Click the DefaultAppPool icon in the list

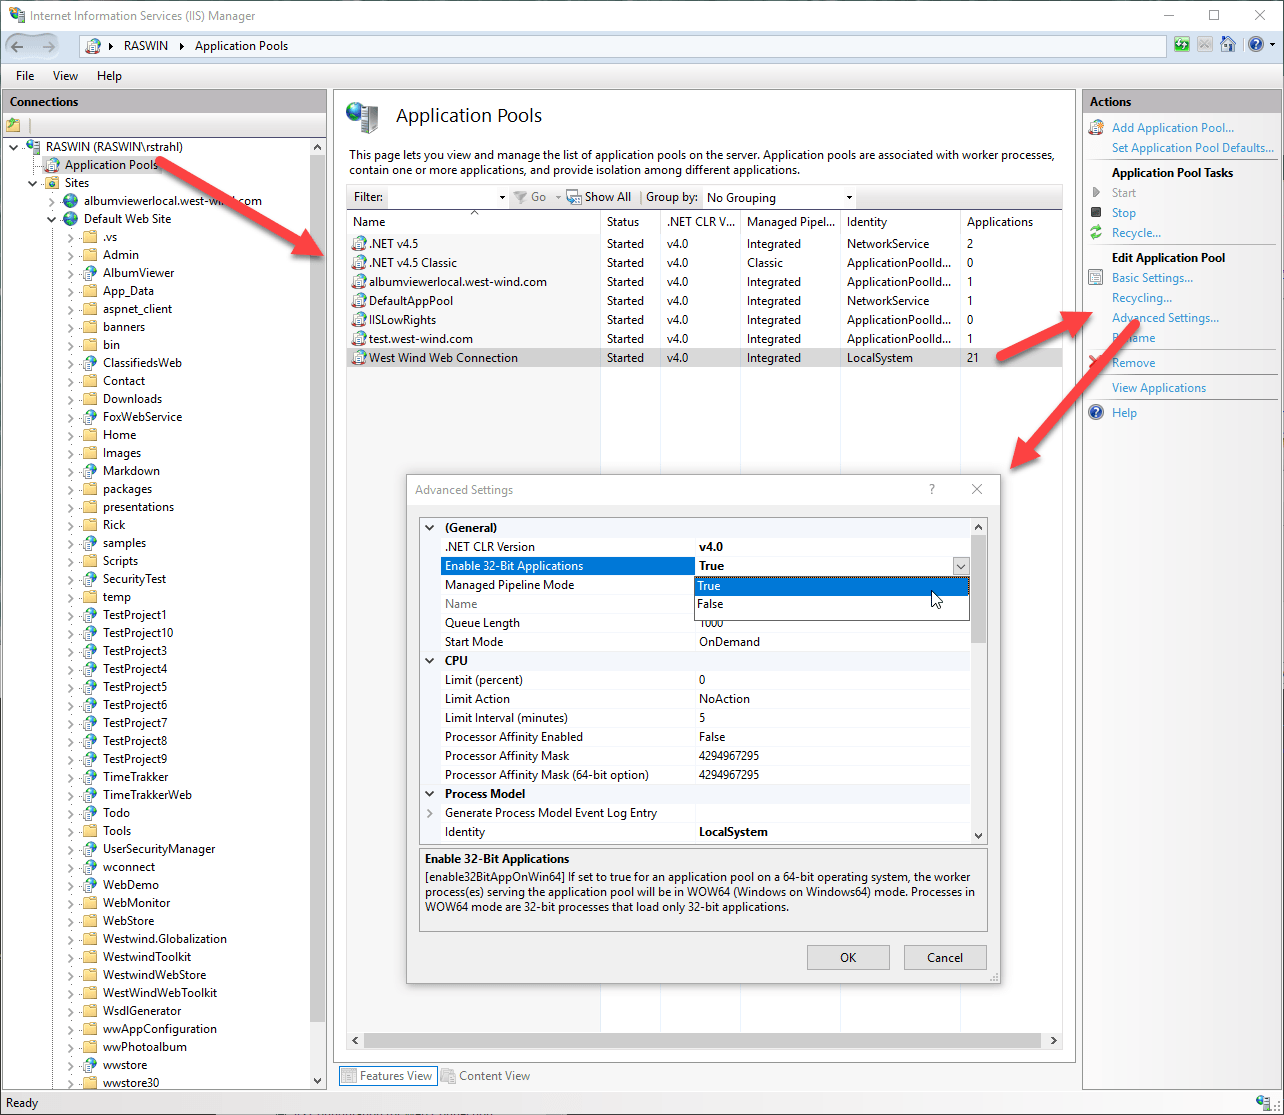(359, 301)
